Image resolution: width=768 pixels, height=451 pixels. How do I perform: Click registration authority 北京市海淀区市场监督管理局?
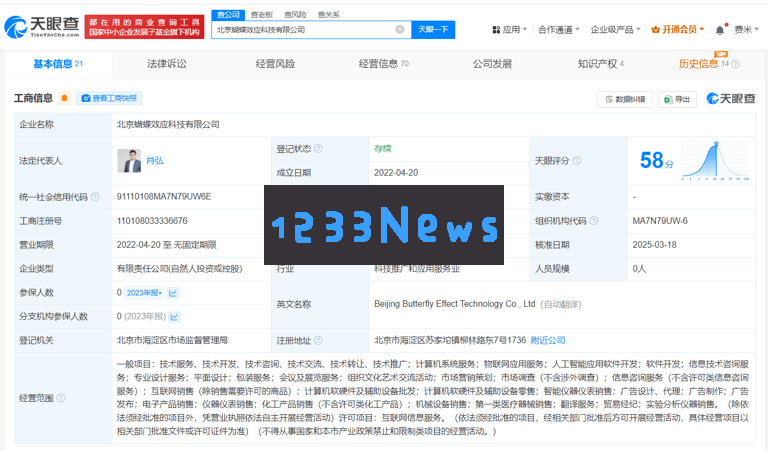pyautogui.click(x=172, y=340)
